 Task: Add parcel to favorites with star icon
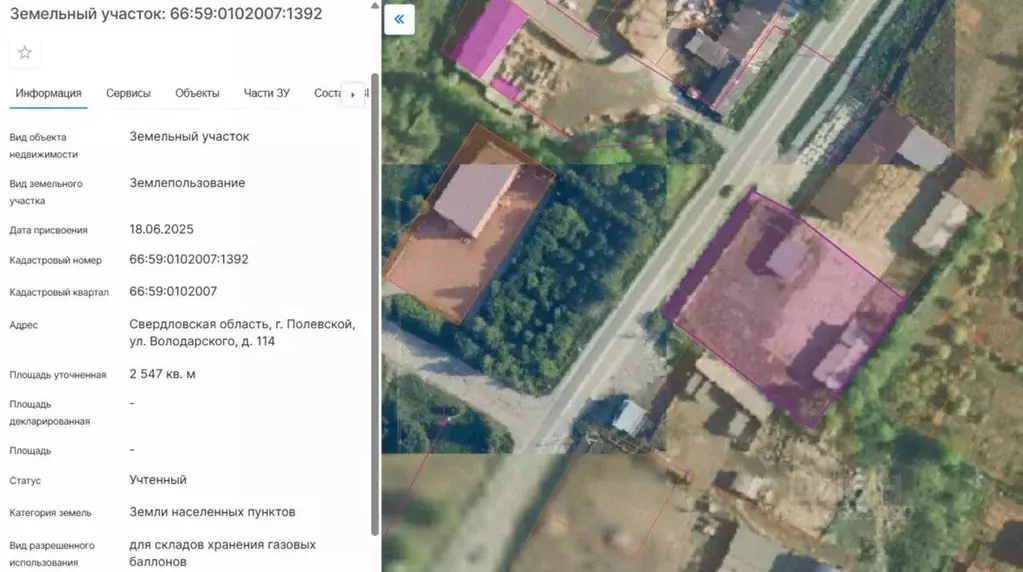tap(25, 52)
